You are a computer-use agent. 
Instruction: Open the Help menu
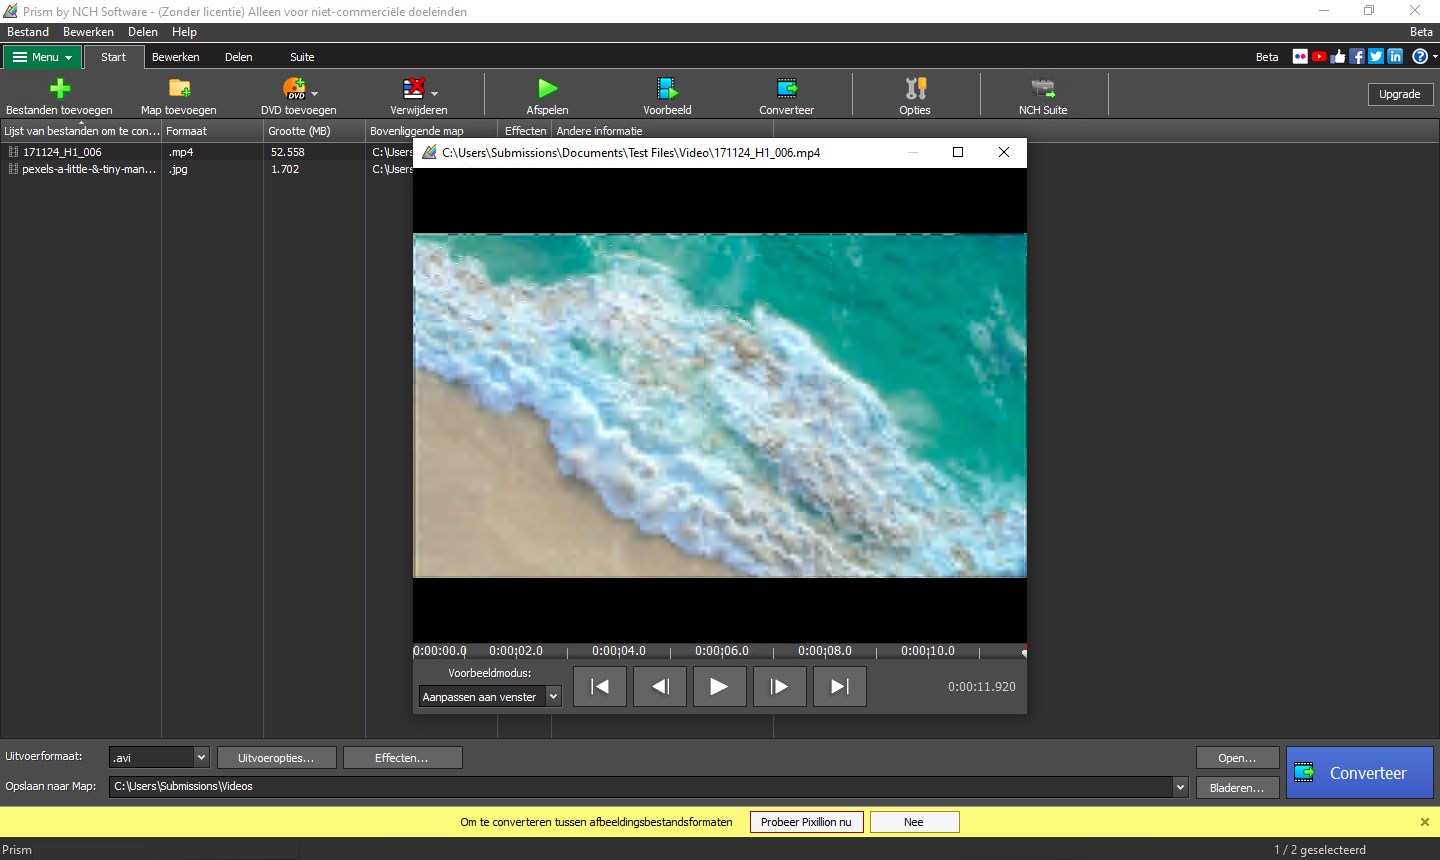tap(184, 32)
